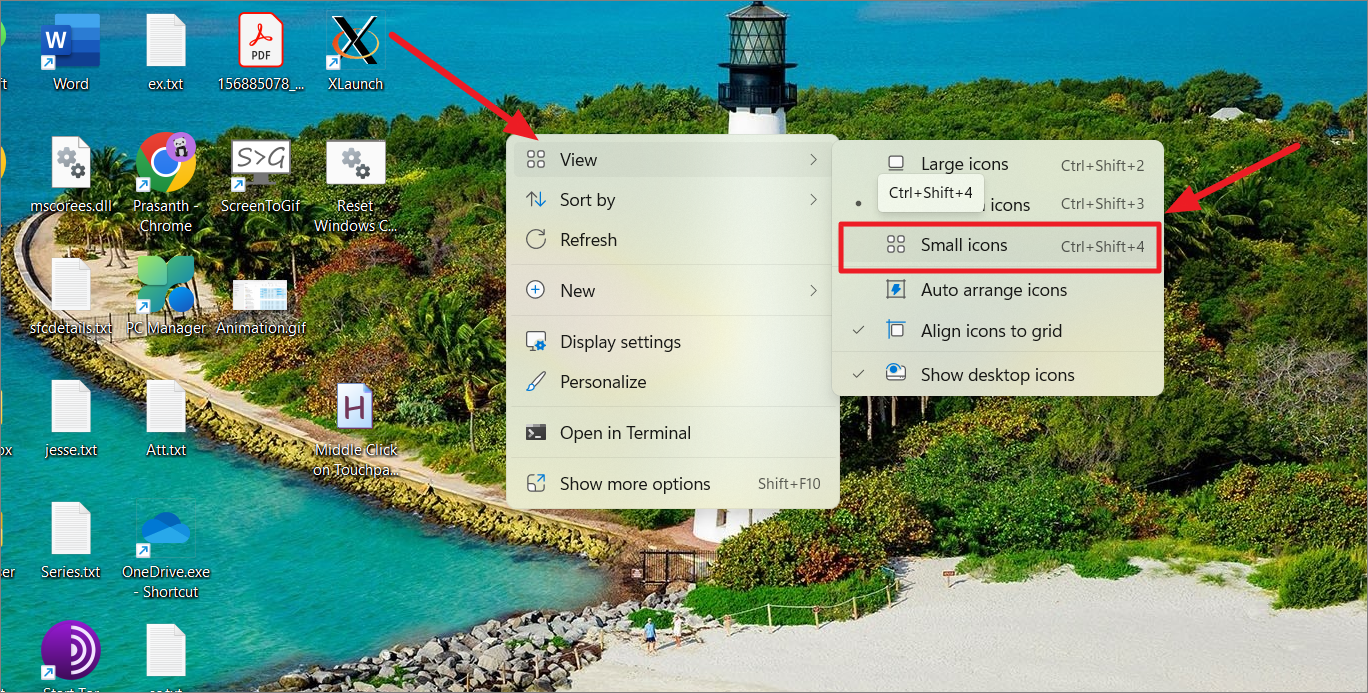Viewport: 1368px width, 693px height.
Task: Open Personalize settings
Action: [600, 381]
